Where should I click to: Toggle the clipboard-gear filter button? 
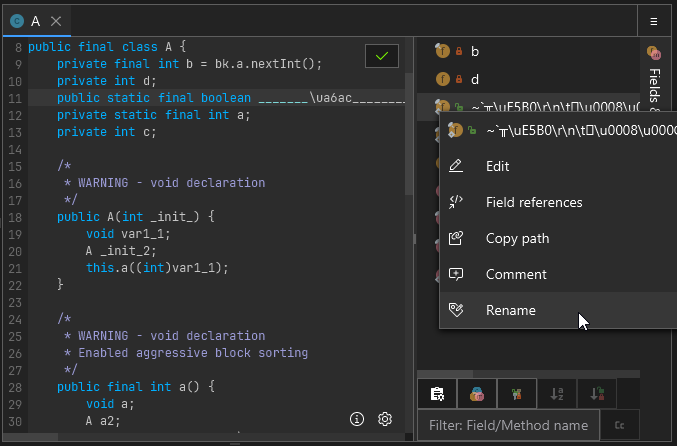click(437, 394)
